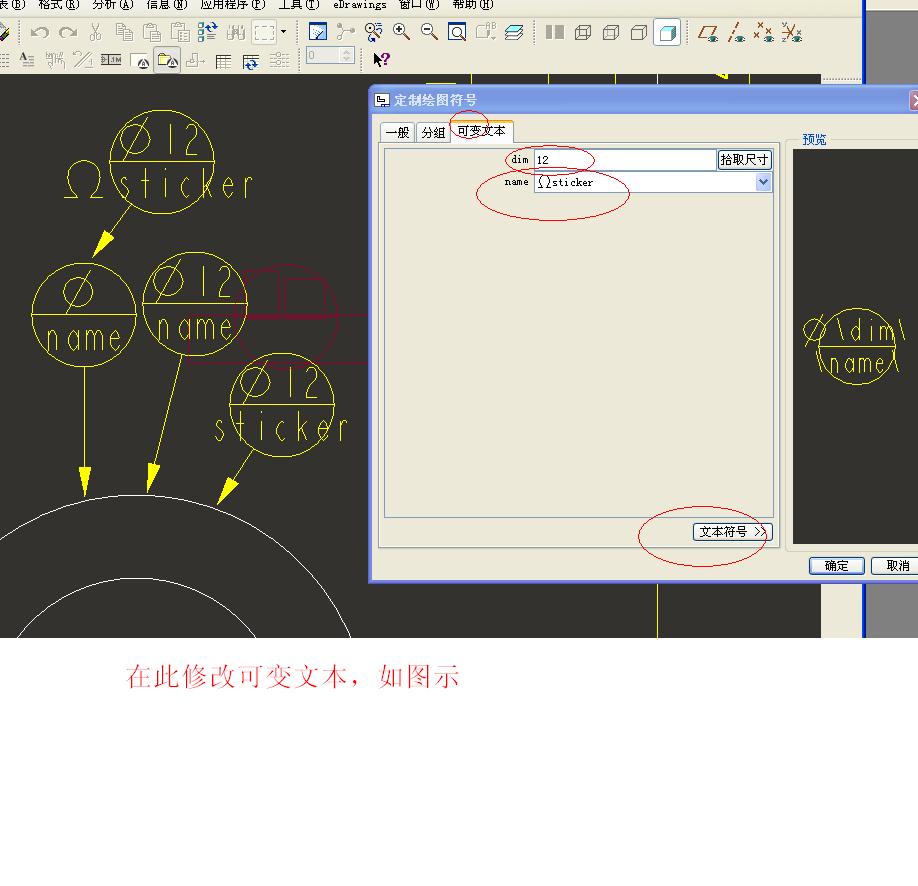Image resolution: width=918 pixels, height=886 pixels.
Task: Click the symbol instance insert icon
Action: click(140, 61)
